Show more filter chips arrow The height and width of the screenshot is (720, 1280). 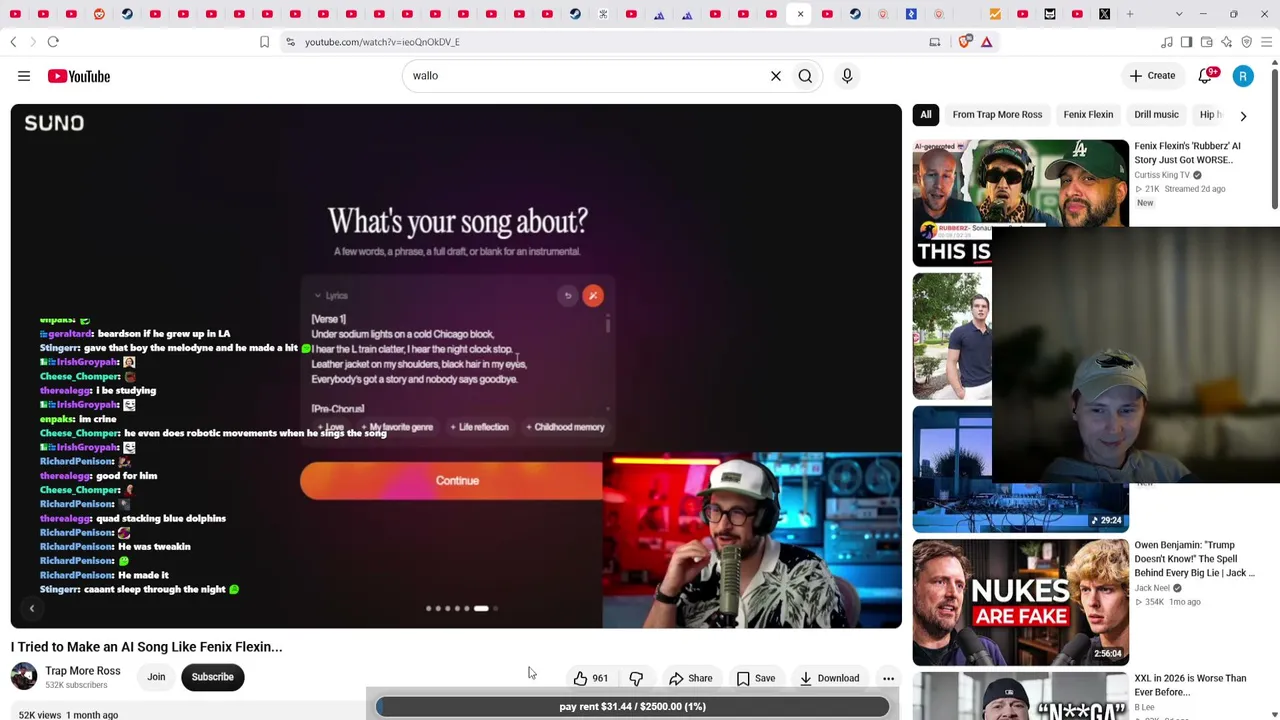point(1243,116)
